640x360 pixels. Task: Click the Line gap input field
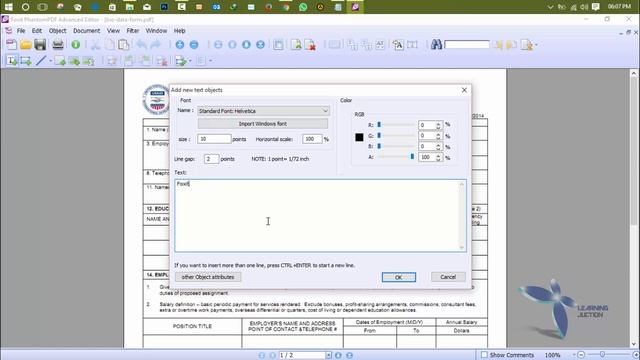tap(211, 159)
